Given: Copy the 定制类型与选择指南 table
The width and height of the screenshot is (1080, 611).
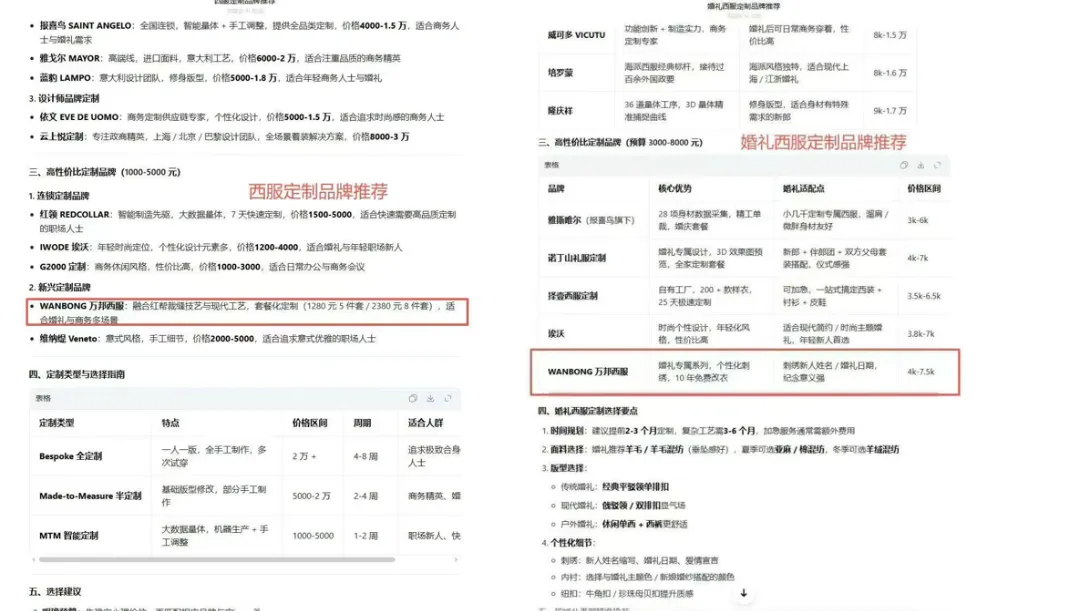Looking at the screenshot, I should tap(413, 398).
